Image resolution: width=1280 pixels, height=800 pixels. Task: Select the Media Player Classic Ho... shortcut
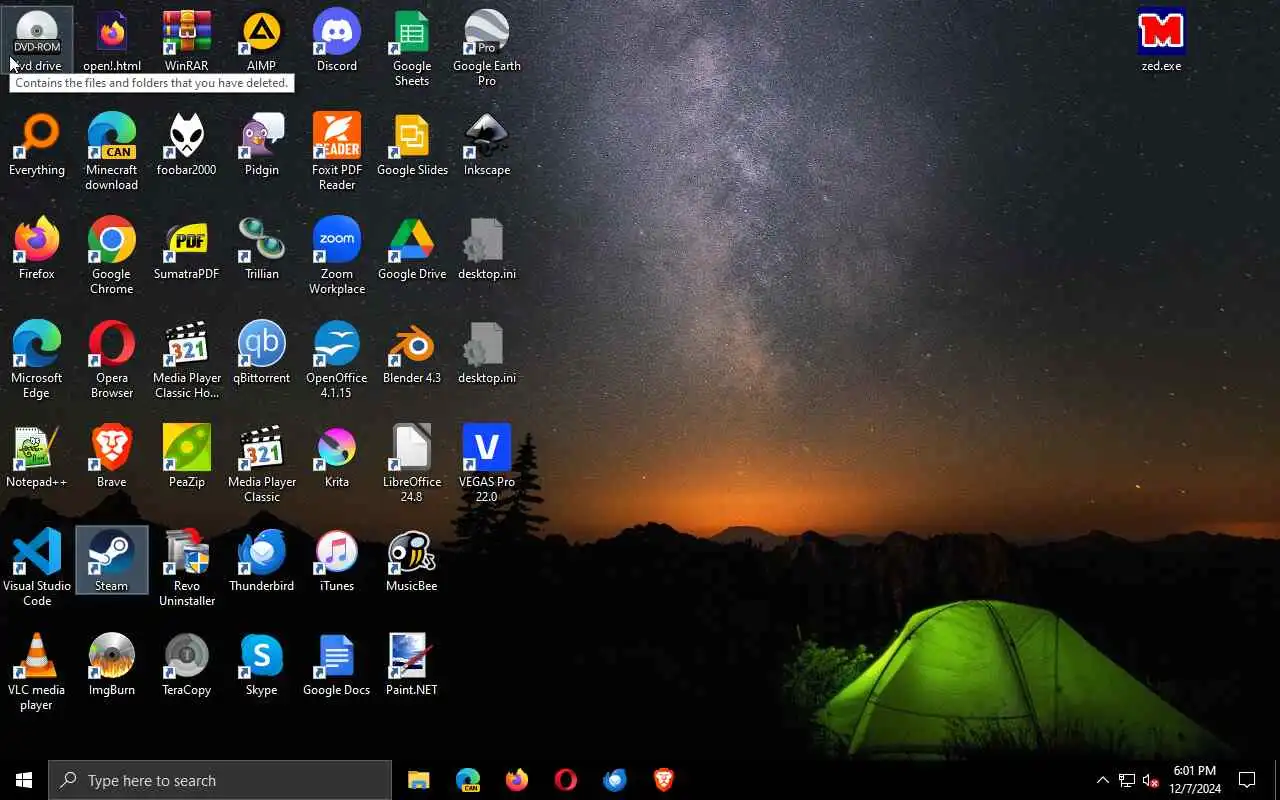[187, 360]
